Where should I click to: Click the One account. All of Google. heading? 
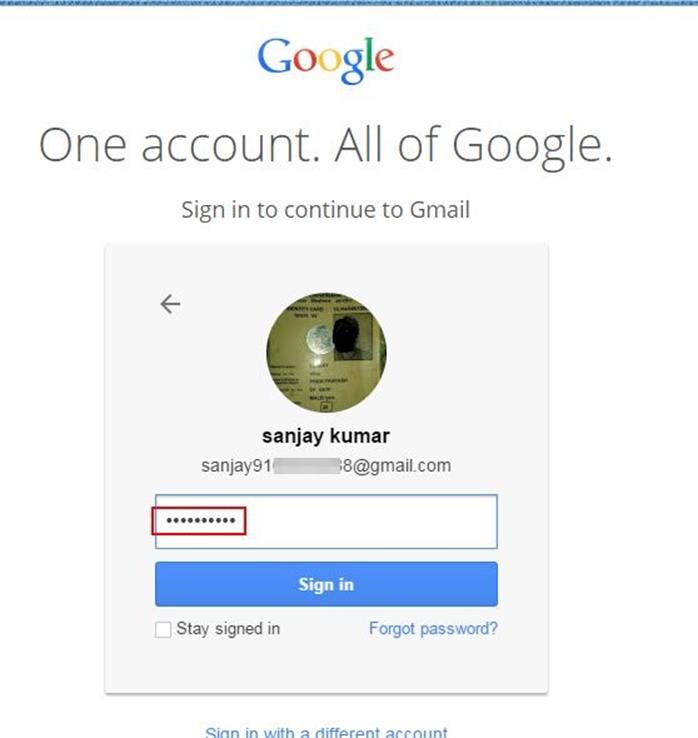326,145
